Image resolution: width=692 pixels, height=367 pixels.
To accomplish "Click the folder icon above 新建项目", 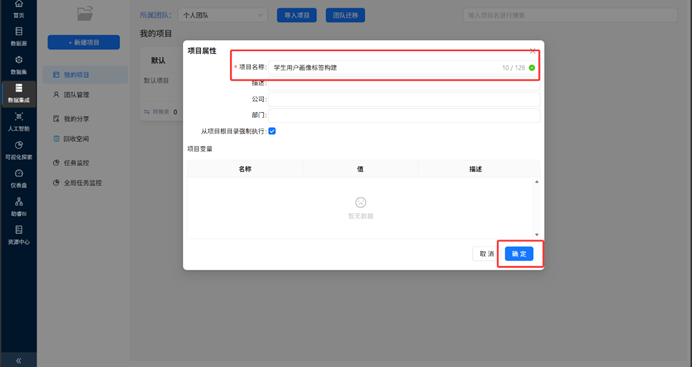I will [x=85, y=13].
